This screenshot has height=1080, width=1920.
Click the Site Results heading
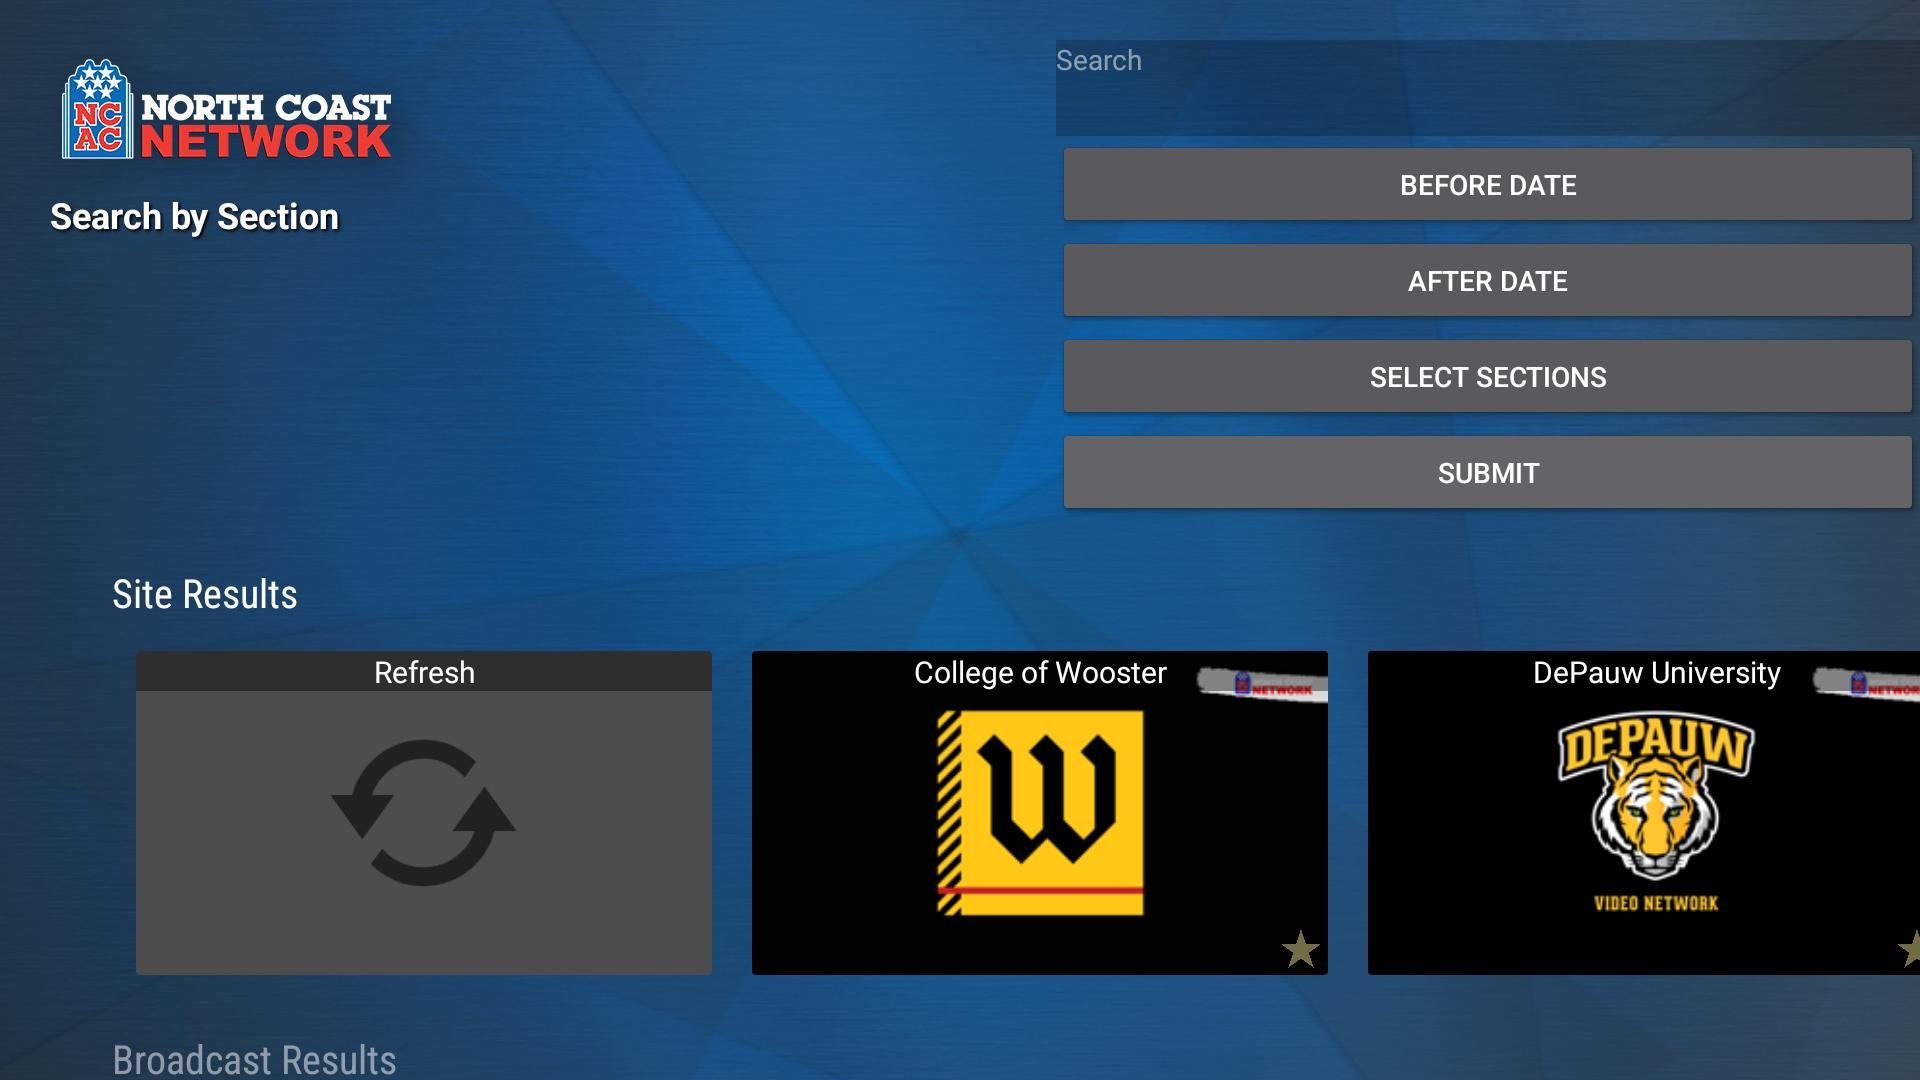205,595
